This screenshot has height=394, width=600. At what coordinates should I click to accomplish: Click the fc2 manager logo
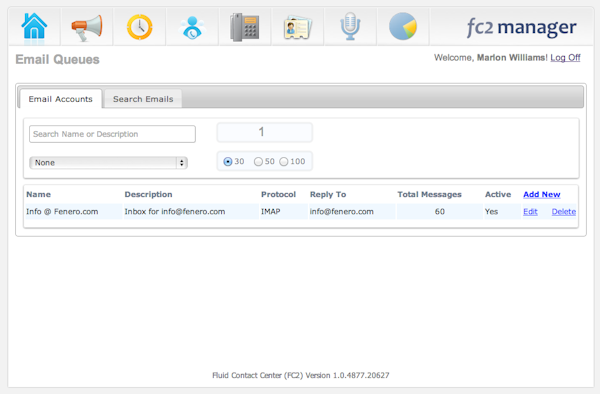coord(521,28)
